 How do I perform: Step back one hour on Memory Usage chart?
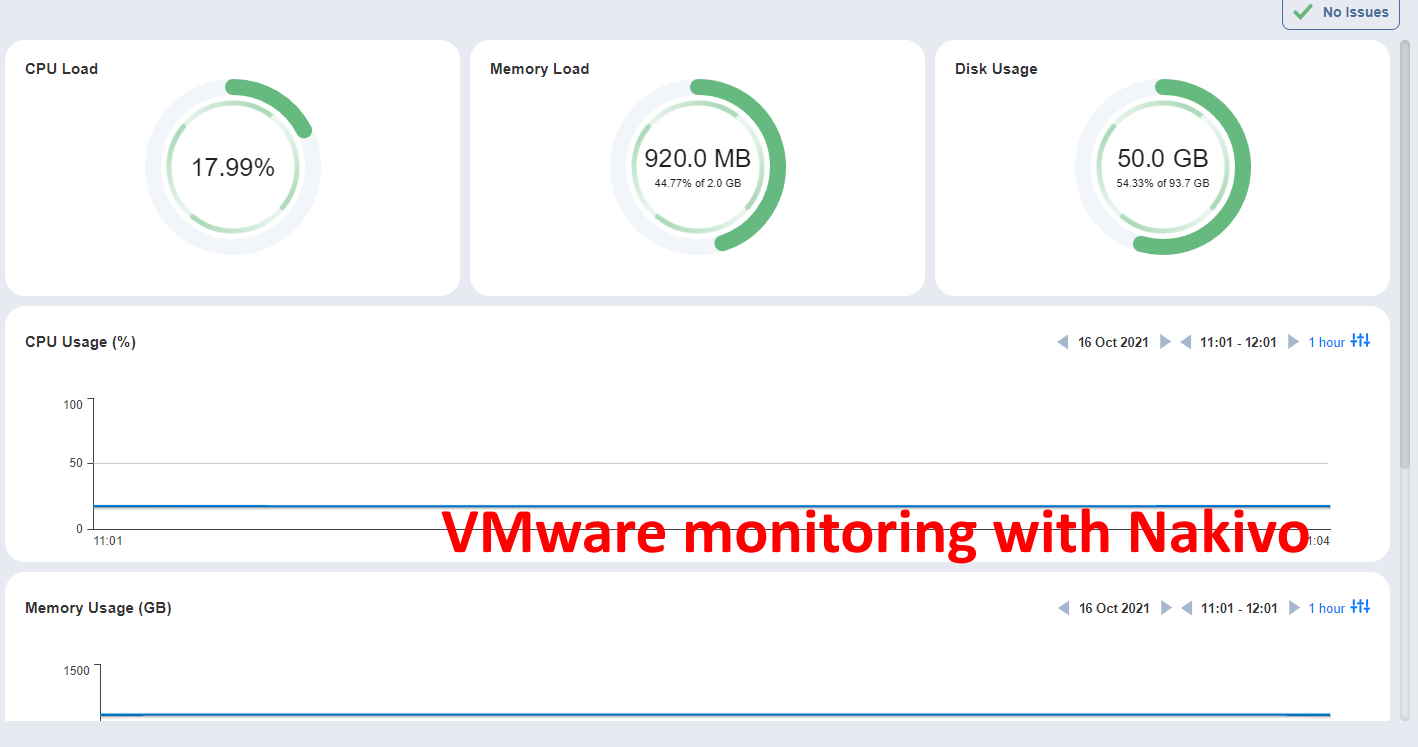pyautogui.click(x=1186, y=608)
